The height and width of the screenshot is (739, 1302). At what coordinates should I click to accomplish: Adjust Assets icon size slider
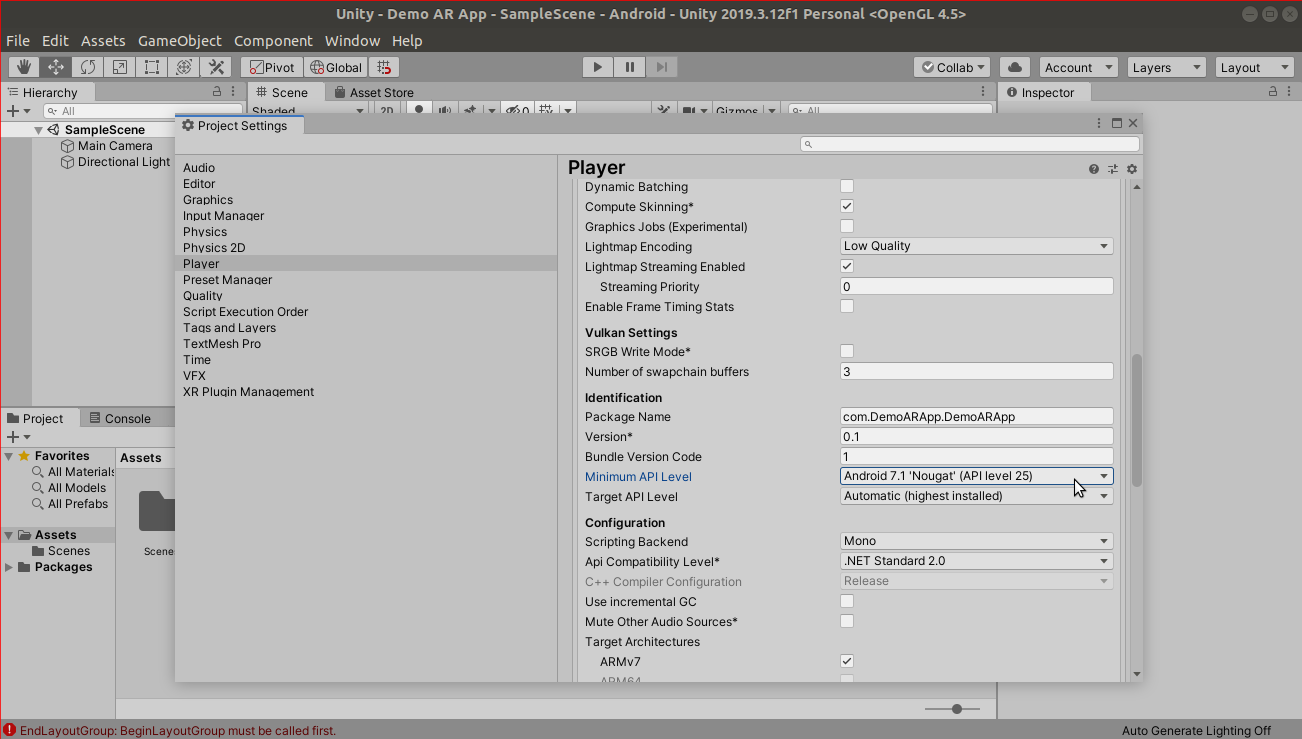pos(957,708)
